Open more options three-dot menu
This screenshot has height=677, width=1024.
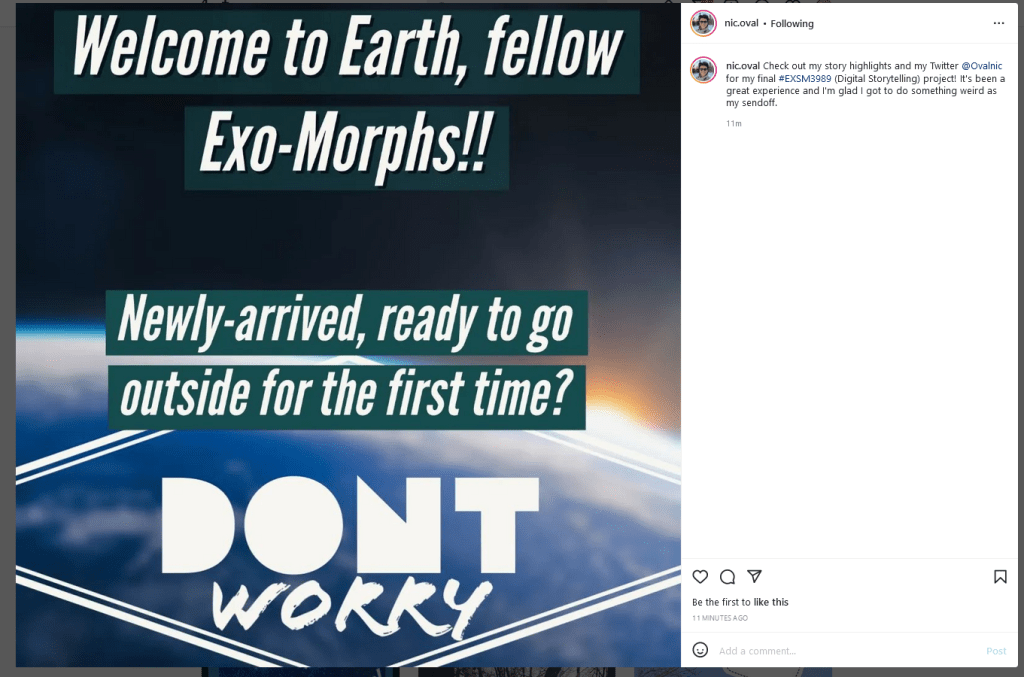click(x=999, y=23)
